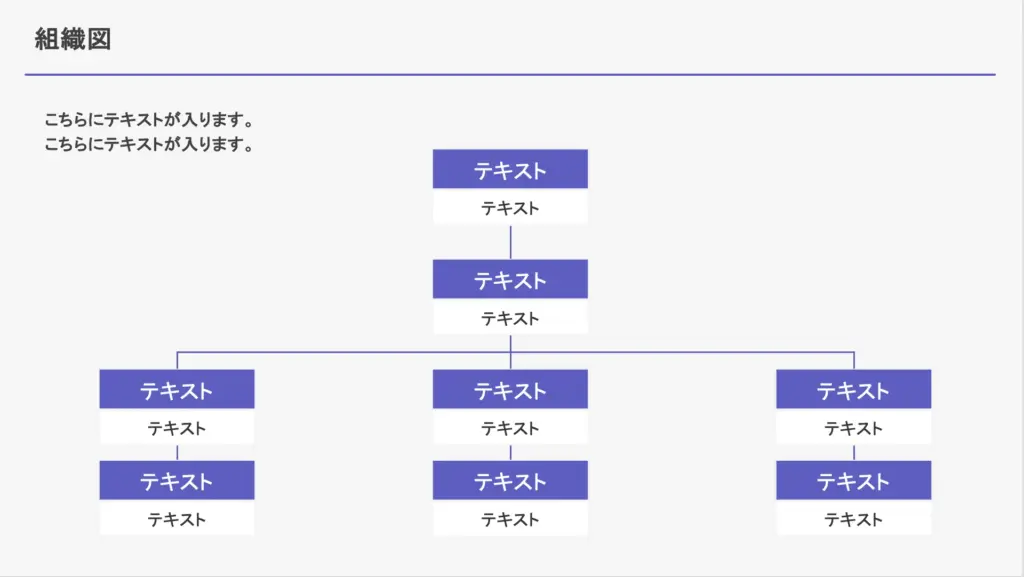
Task: Select the purple divider line under the title
Action: [x=510, y=74]
